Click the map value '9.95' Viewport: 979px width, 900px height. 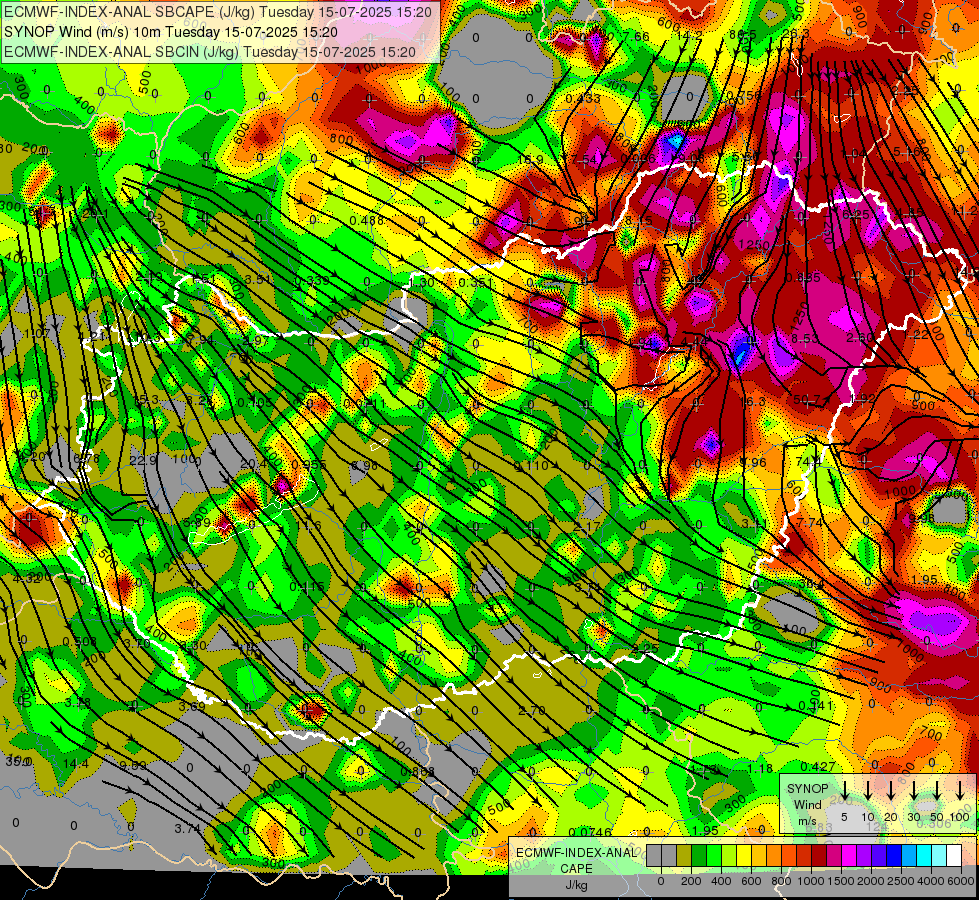coord(922,518)
